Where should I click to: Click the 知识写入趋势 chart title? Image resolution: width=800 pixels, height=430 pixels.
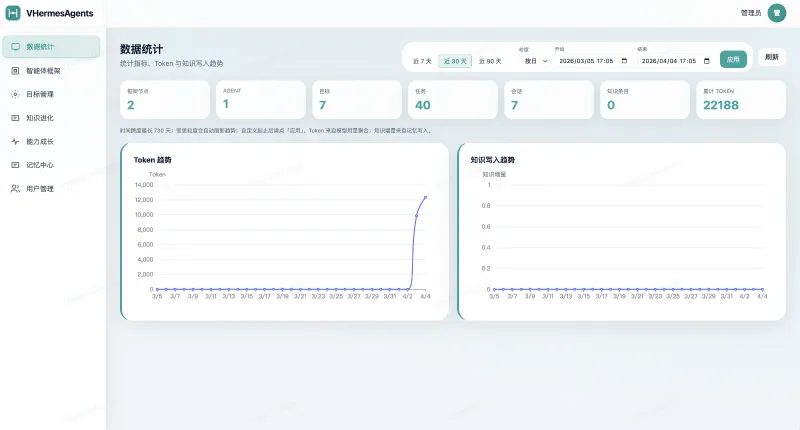tap(492, 160)
